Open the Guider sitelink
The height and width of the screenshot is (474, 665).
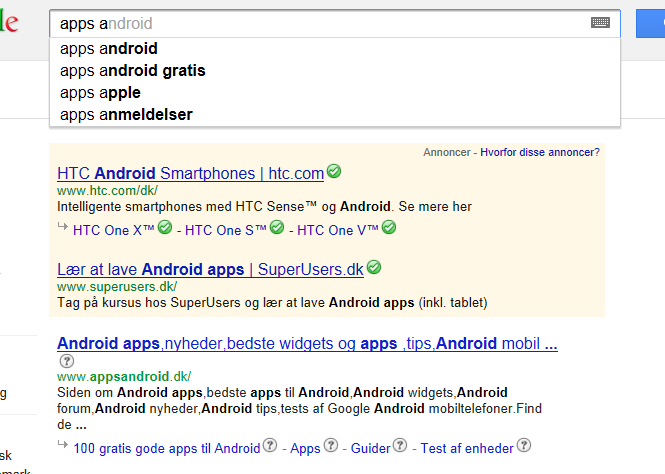pyautogui.click(x=370, y=448)
